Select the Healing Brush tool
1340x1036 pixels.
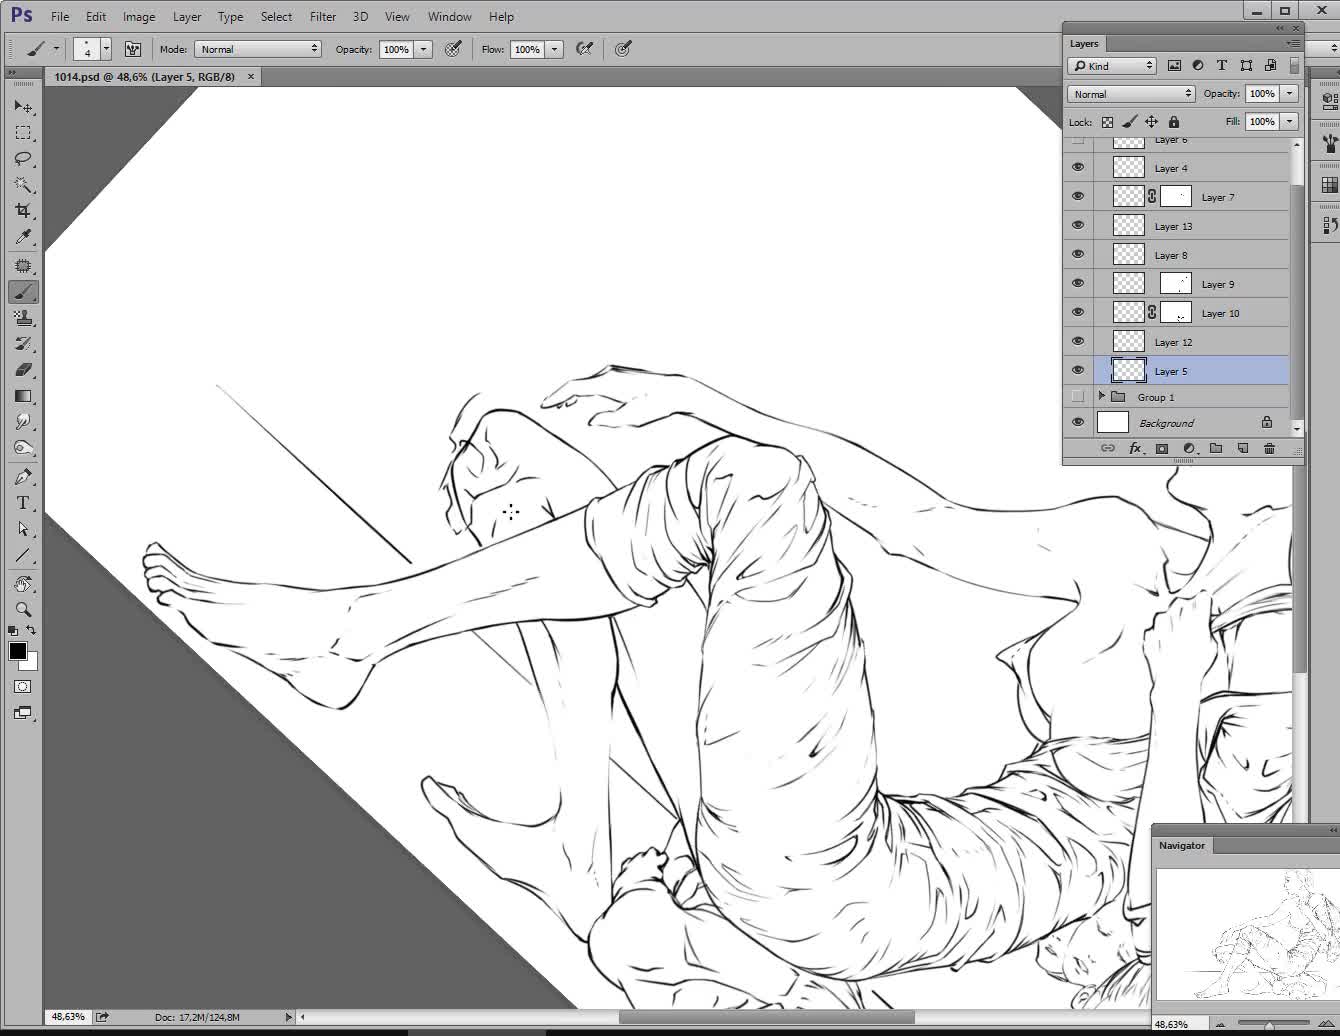point(23,266)
